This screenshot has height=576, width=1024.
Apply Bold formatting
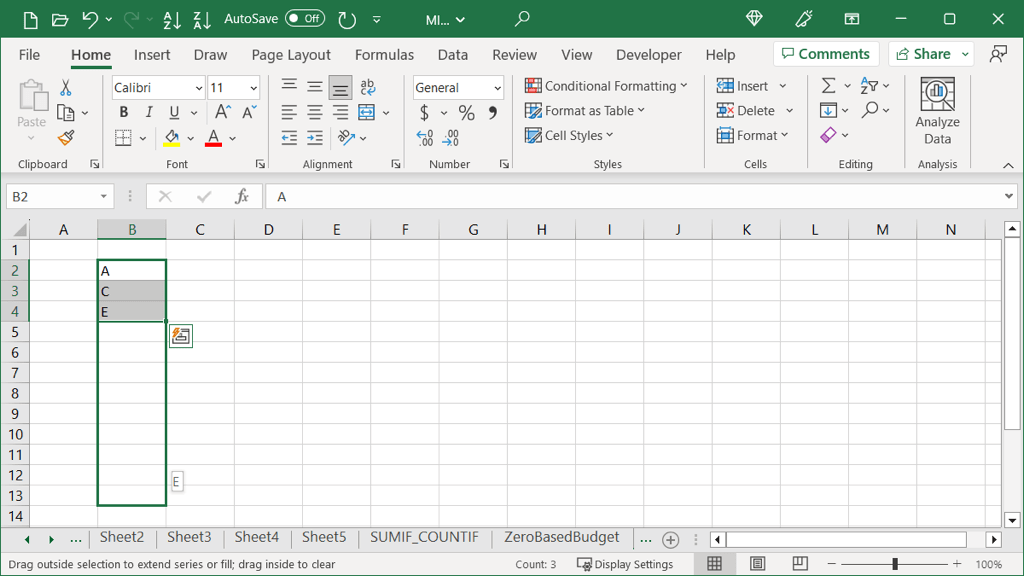124,112
